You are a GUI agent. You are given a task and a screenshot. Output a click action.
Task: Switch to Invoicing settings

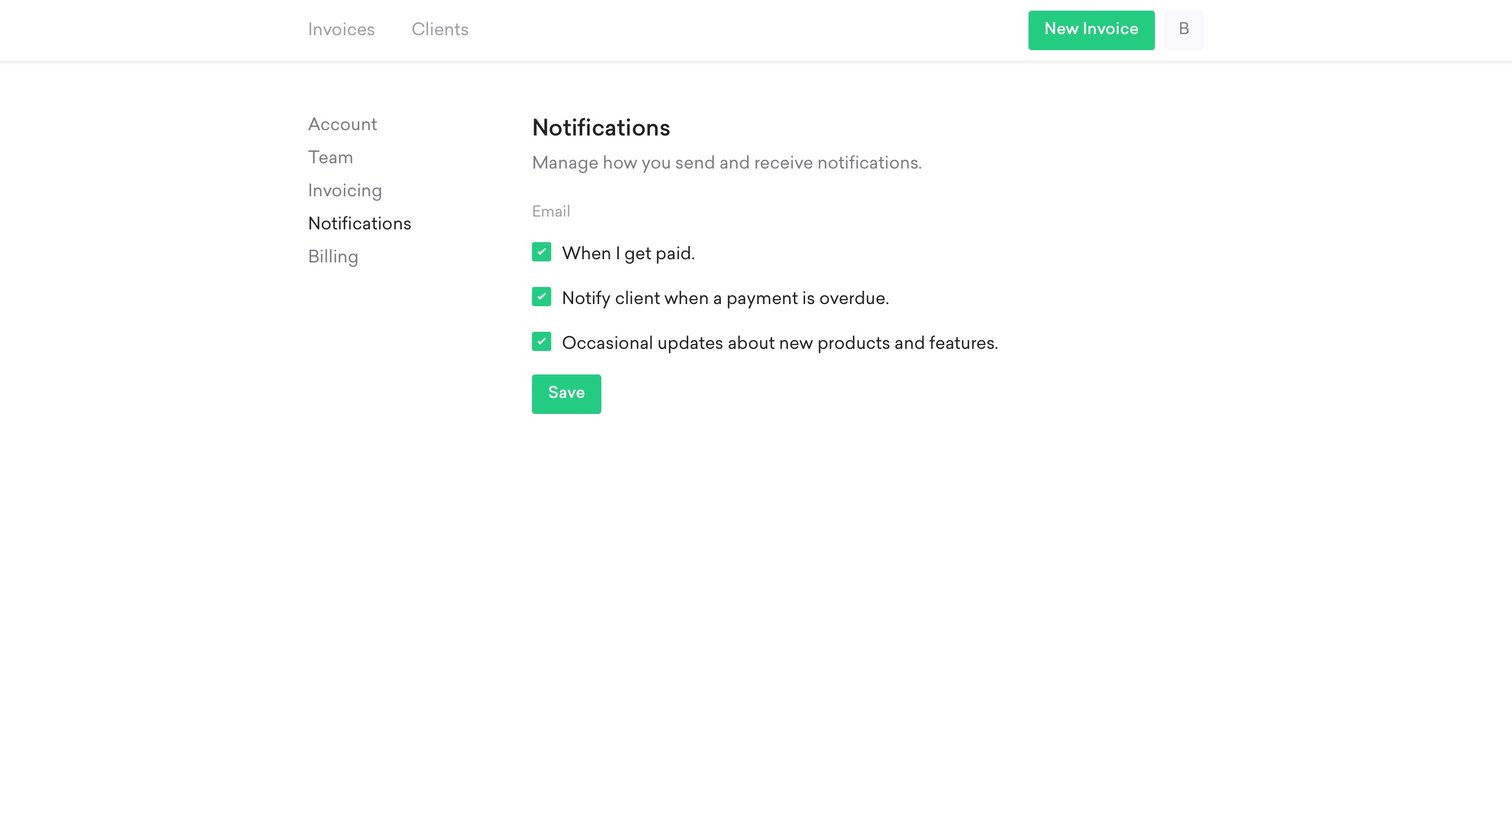click(x=345, y=190)
